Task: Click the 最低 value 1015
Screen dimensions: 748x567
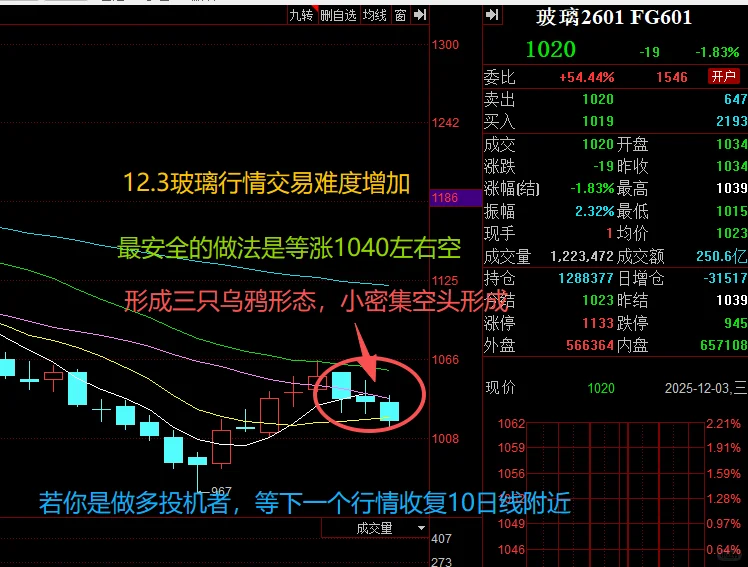Action: (732, 211)
